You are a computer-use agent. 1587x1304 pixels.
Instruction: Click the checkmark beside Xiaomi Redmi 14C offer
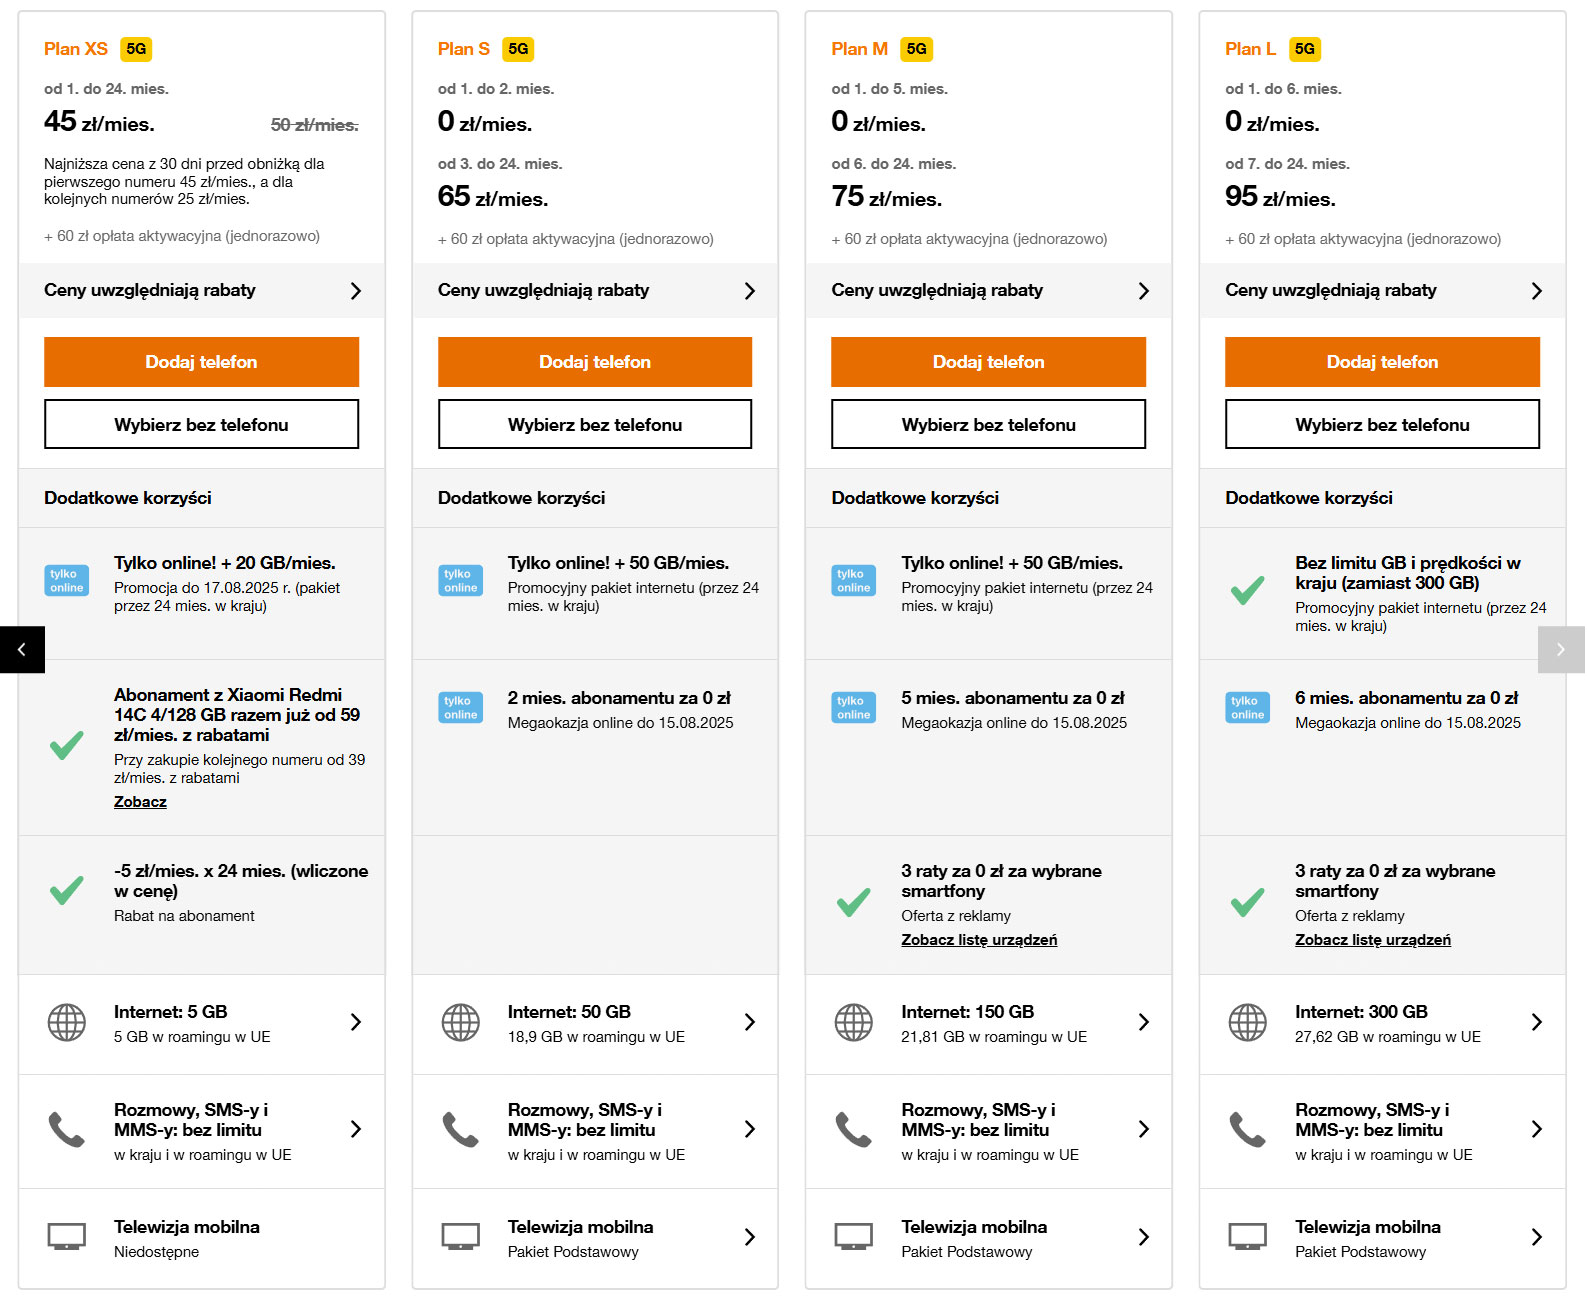(67, 745)
